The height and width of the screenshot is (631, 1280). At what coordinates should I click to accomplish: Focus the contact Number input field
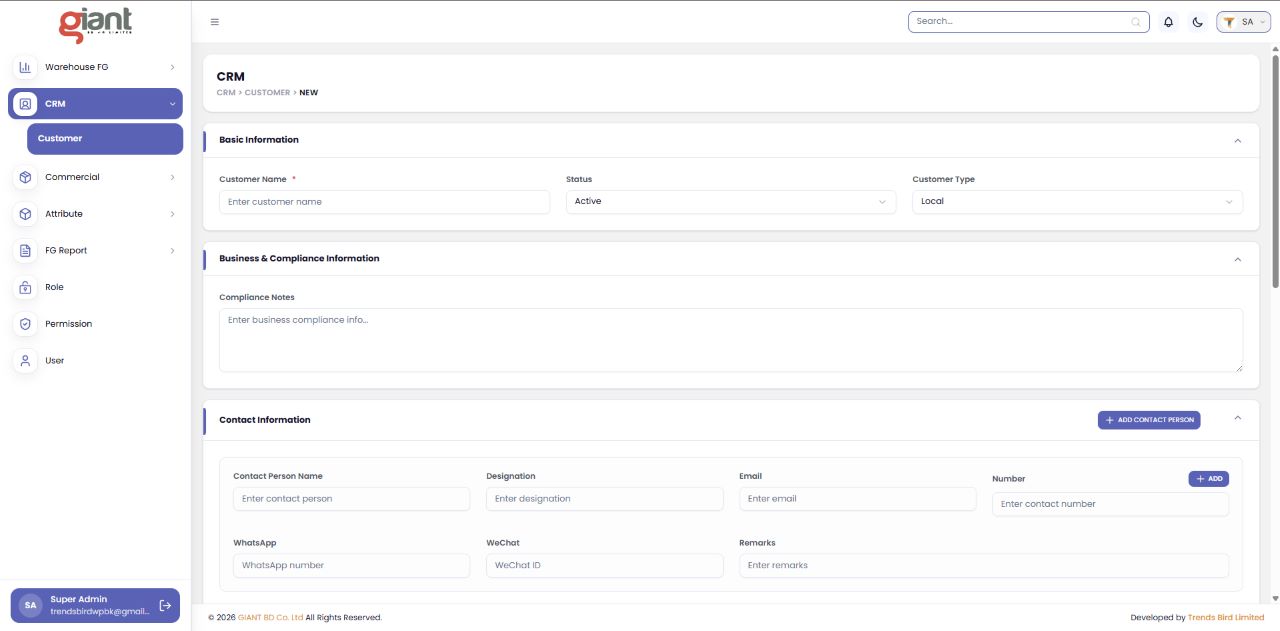tap(1110, 504)
